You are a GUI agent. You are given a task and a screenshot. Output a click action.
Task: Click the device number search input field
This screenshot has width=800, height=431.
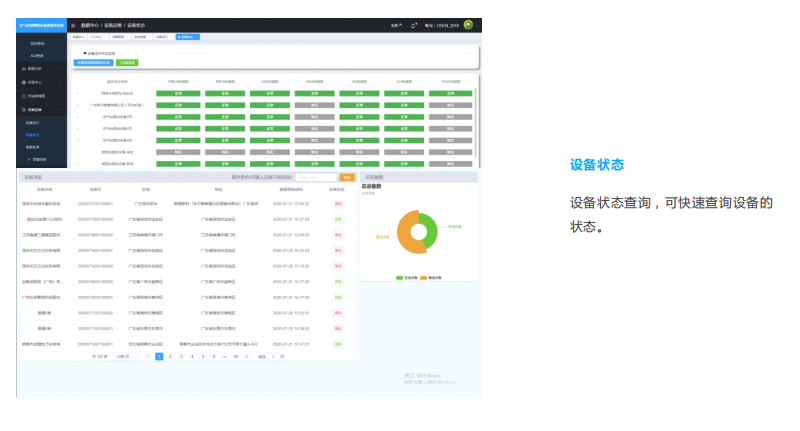(317, 177)
